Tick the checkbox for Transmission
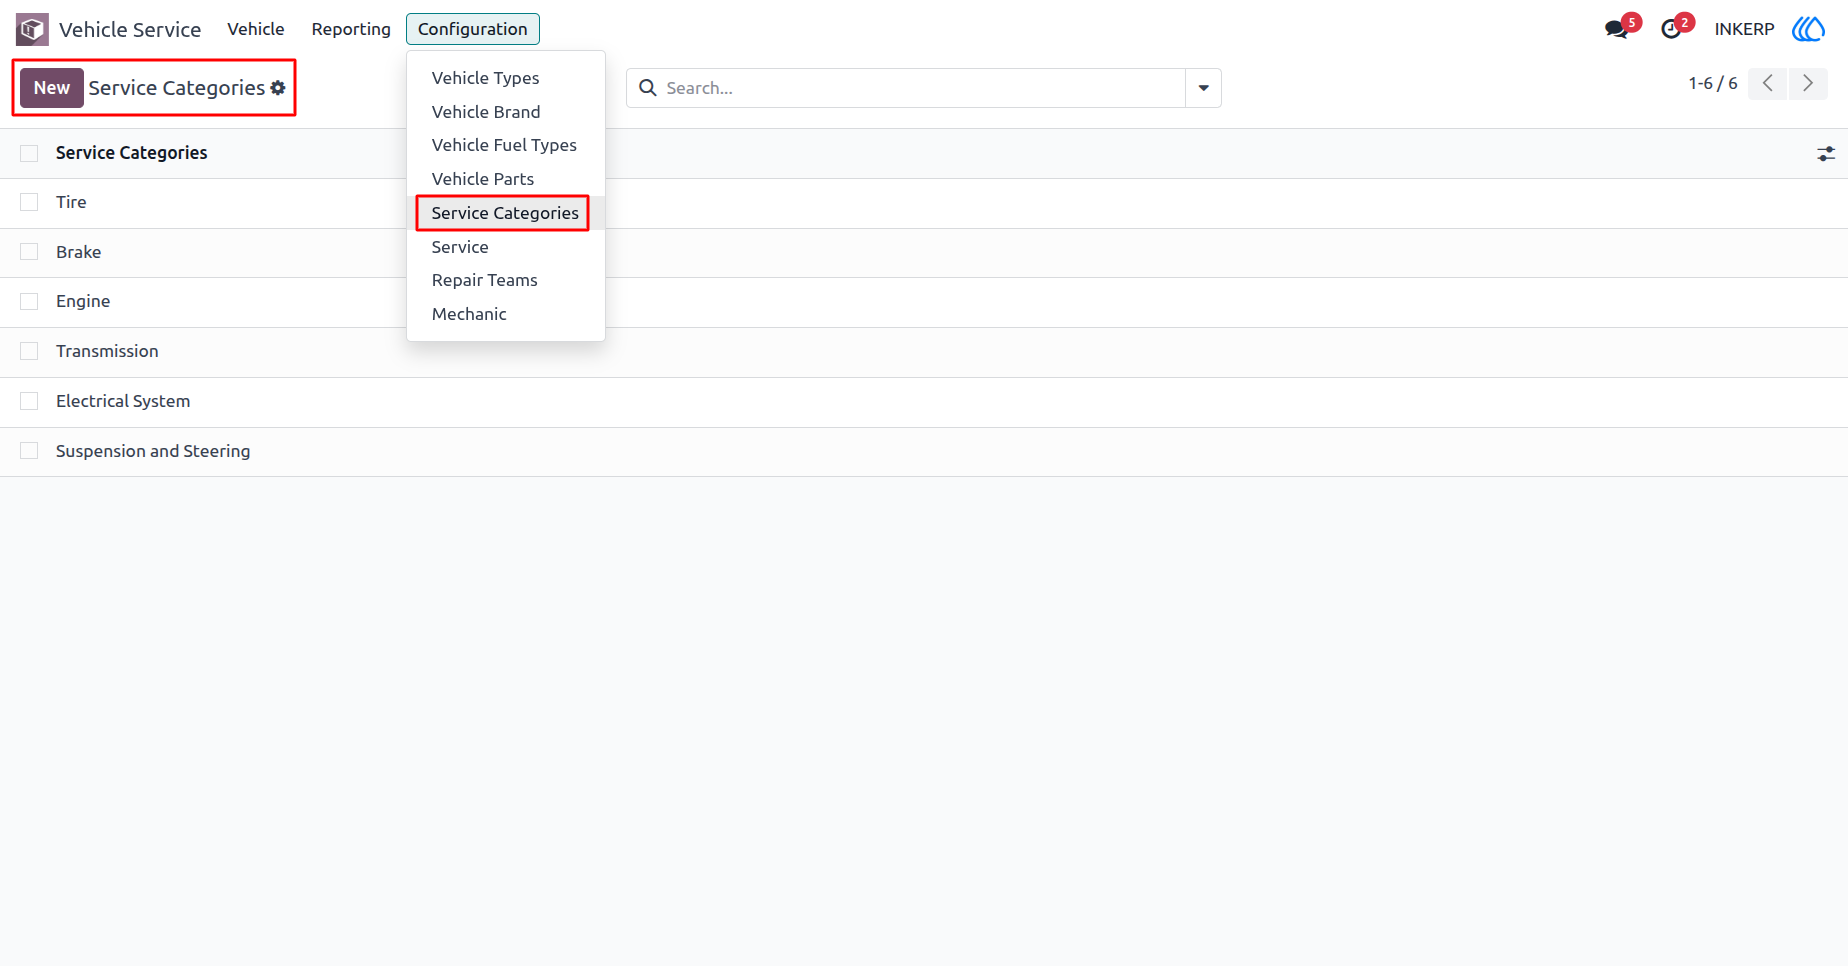This screenshot has width=1848, height=966. (29, 351)
